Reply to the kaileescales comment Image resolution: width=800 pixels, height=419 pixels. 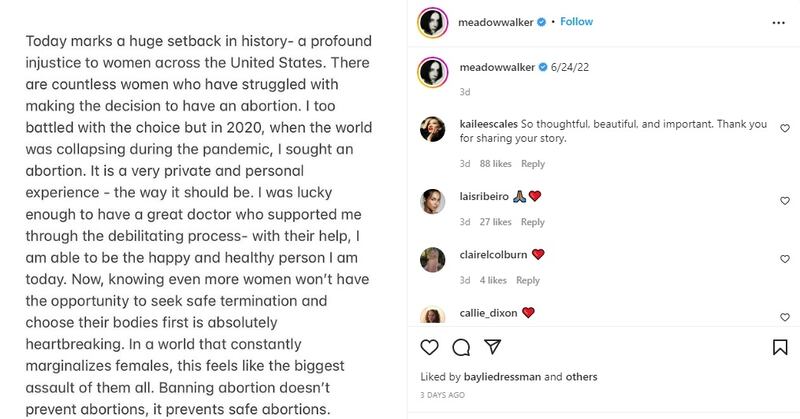[x=533, y=164]
